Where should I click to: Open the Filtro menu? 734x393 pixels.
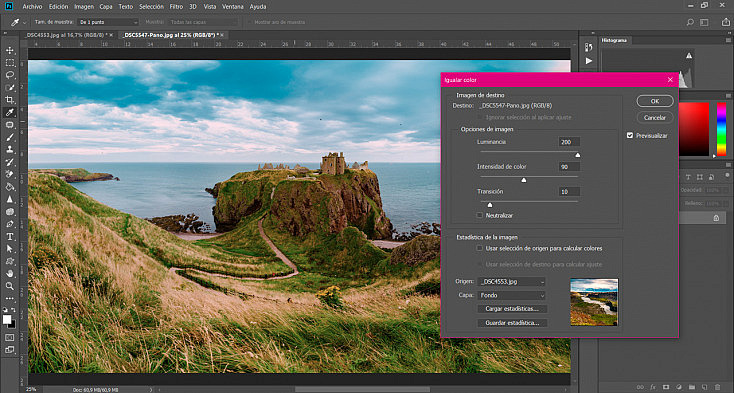pos(176,7)
